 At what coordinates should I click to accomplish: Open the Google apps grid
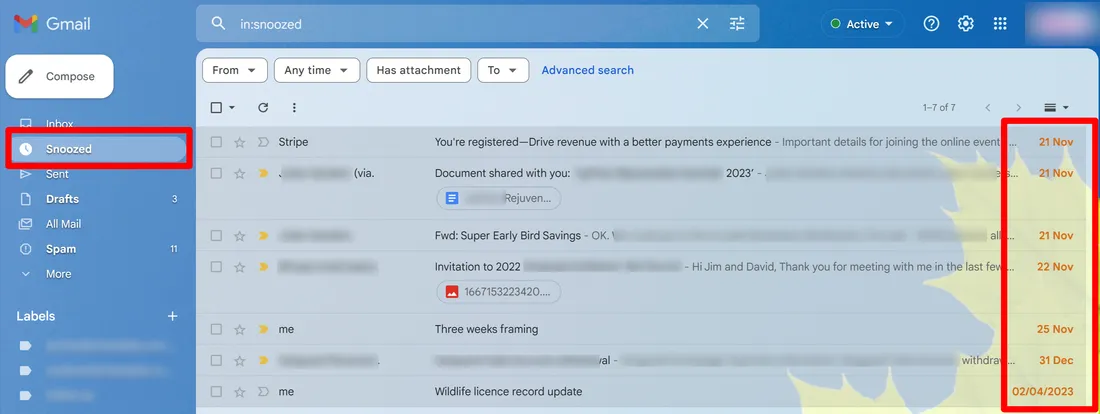(1000, 24)
